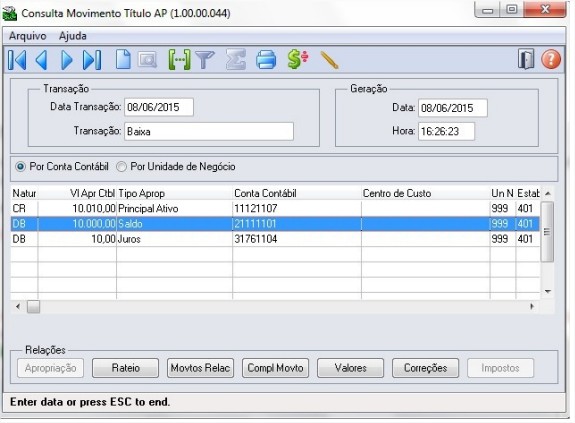Viewport: 575px width, 423px height.
Task: Open the funnel filter icon
Action: 205,60
